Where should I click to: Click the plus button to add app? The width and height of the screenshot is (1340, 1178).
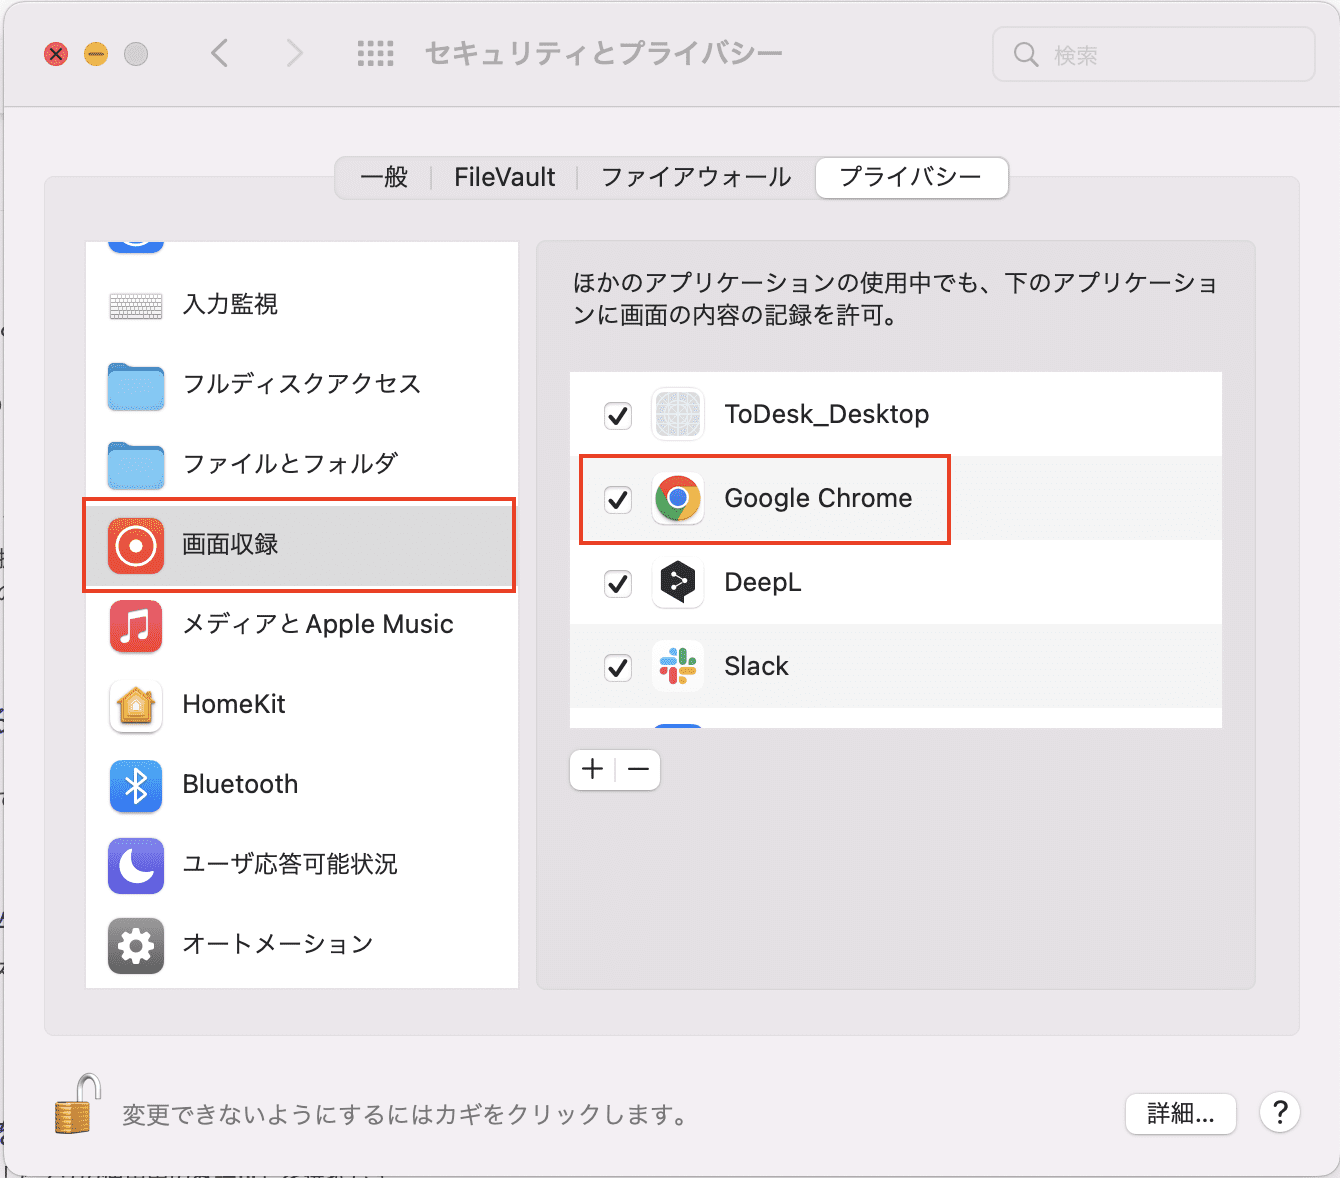click(x=593, y=769)
